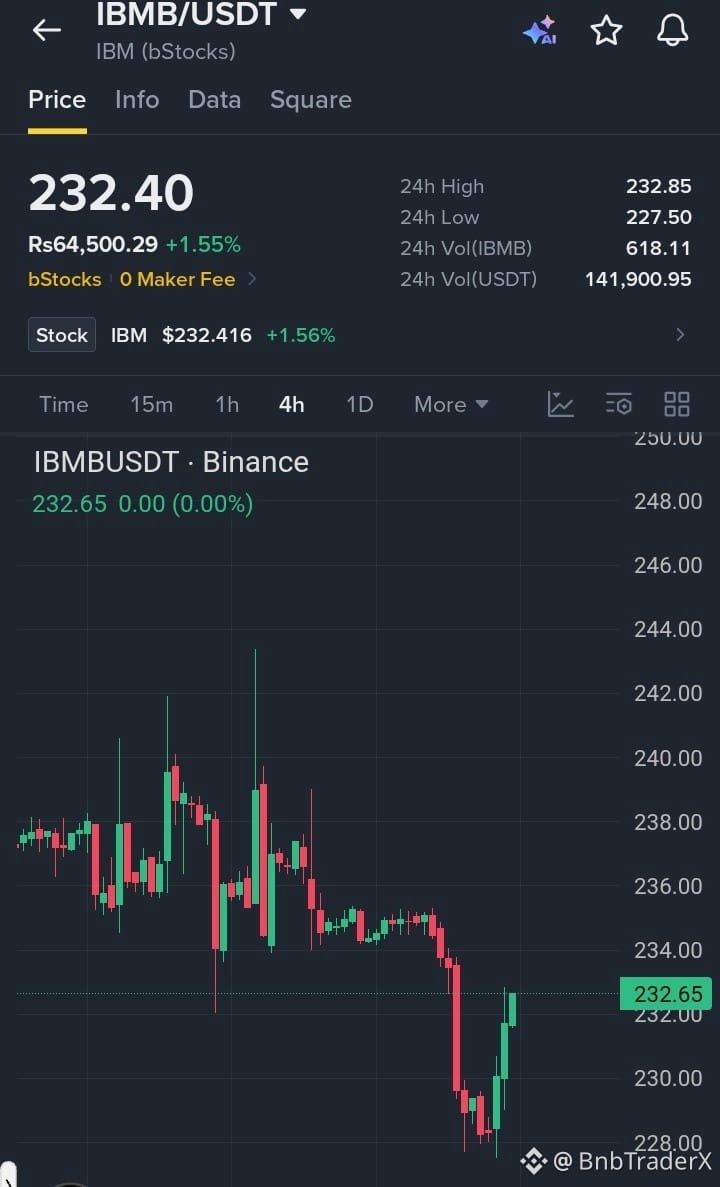Open the More timeframes dropdown
The image size is (720, 1187).
(450, 404)
